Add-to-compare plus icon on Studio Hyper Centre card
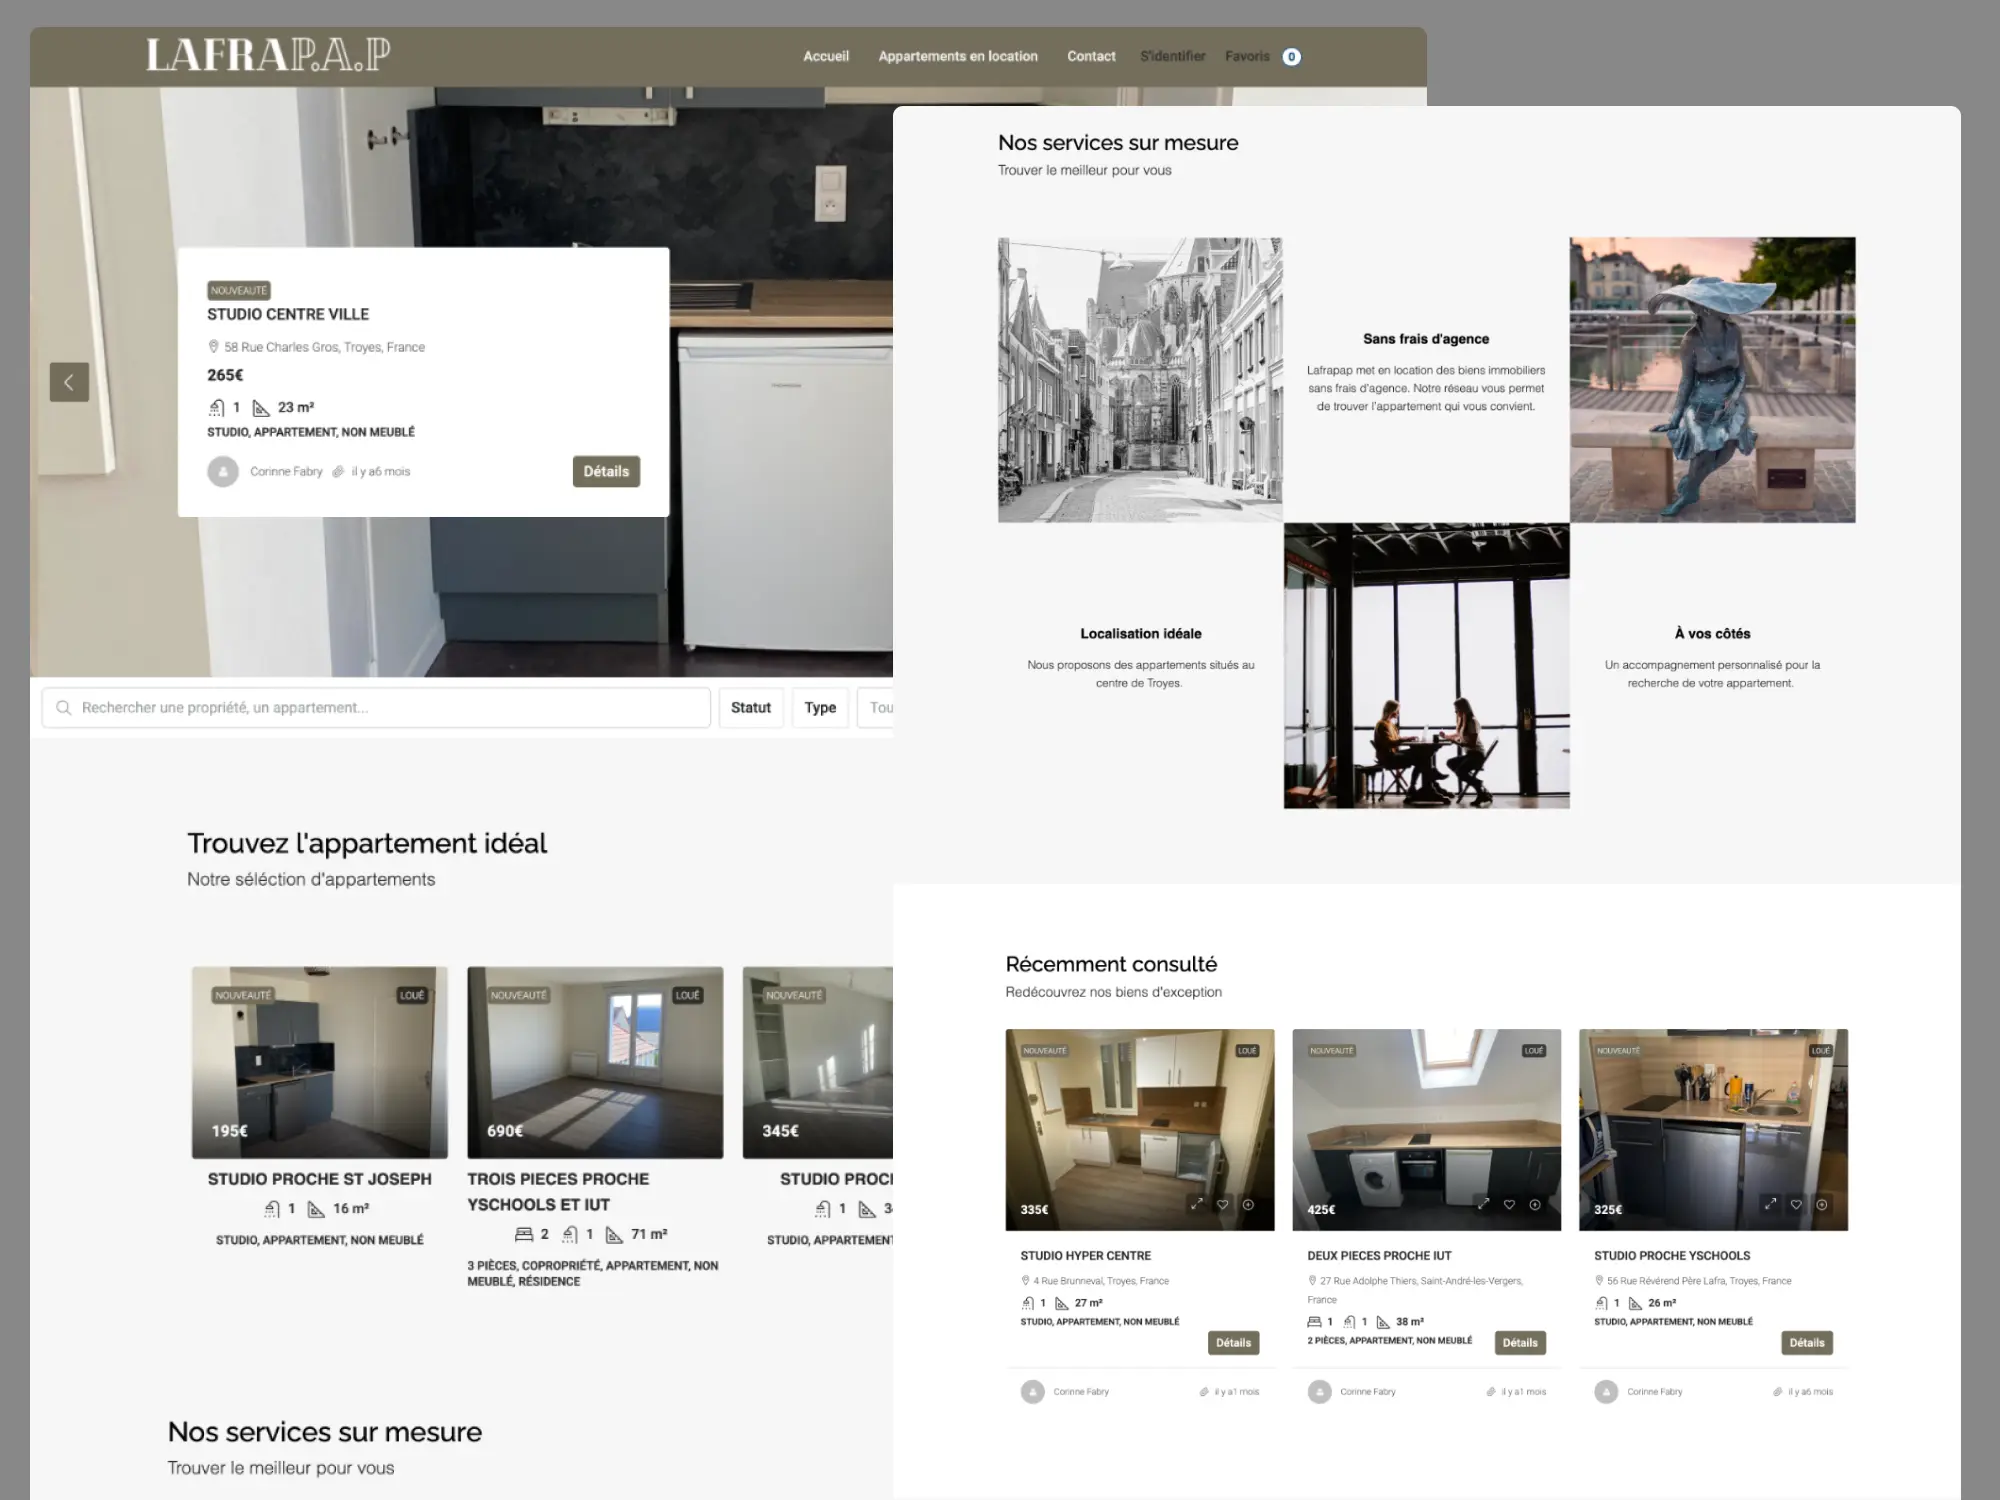The height and width of the screenshot is (1500, 2000). coord(1248,1204)
